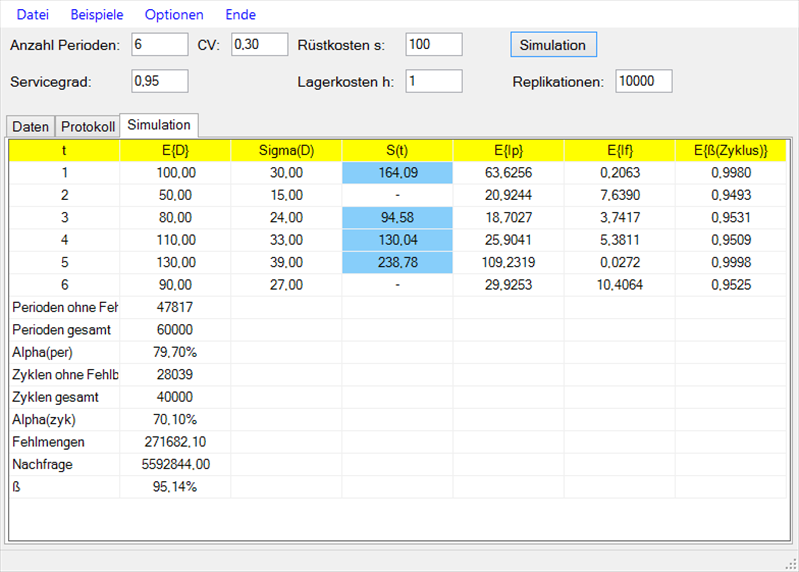
Task: Click the Alpha(per) value 79,70%
Action: (175, 352)
